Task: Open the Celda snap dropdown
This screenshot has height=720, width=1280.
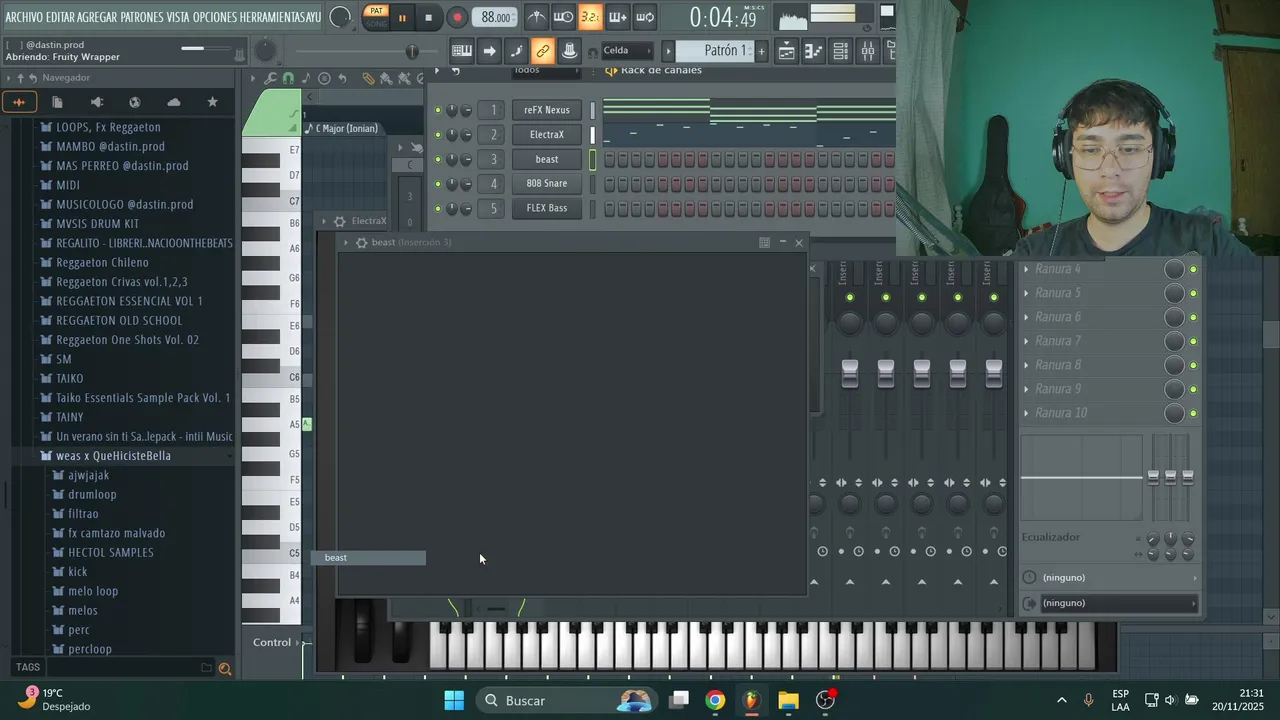Action: coord(627,51)
